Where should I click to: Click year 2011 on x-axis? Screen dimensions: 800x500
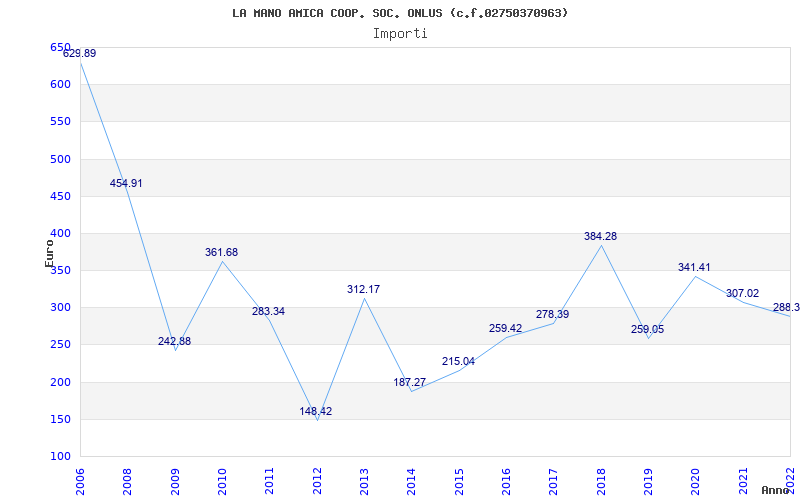pos(269,481)
